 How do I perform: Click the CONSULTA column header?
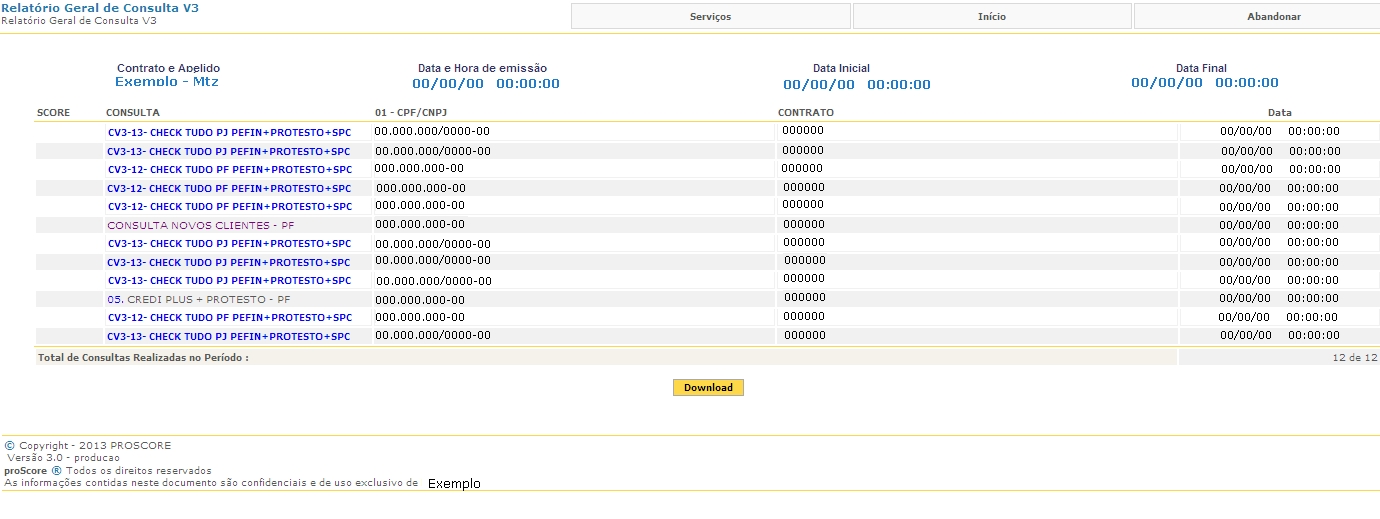coord(133,113)
